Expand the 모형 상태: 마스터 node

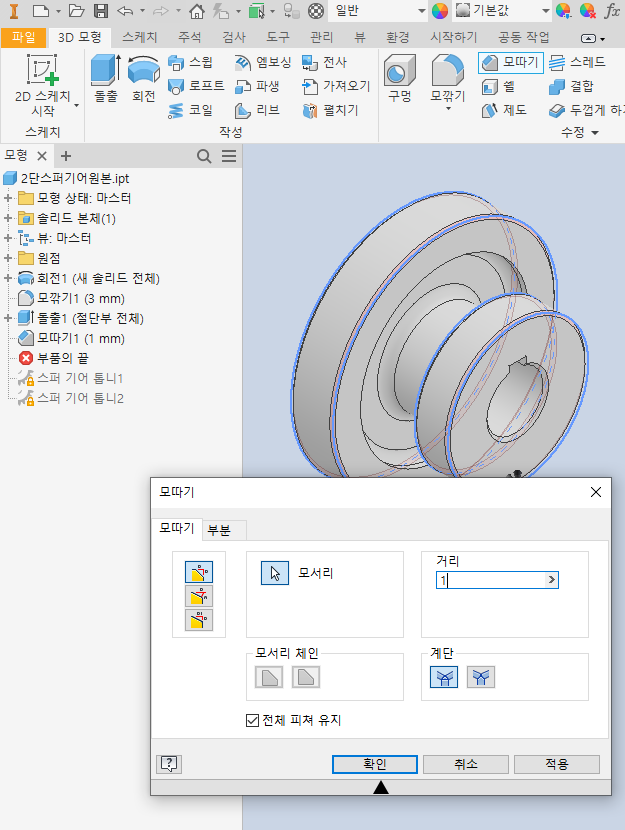(x=7, y=199)
